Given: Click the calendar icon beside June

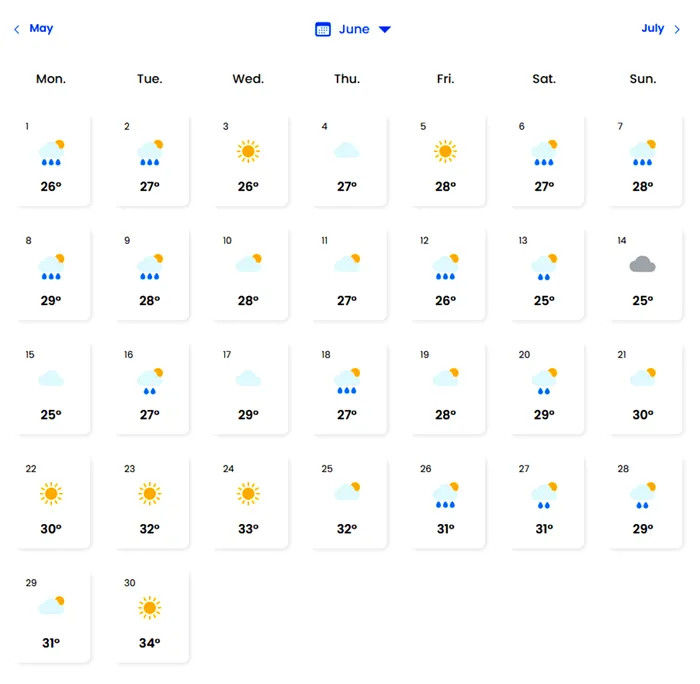Looking at the screenshot, I should pyautogui.click(x=323, y=29).
